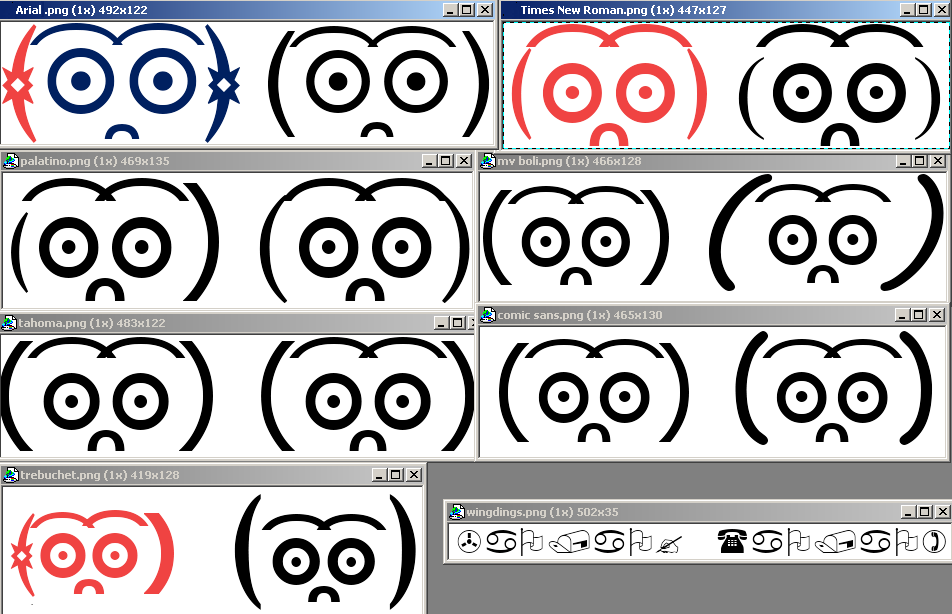This screenshot has width=952, height=614.
Task: Click the palatino.png window's title bar icon
Action: coord(11,161)
